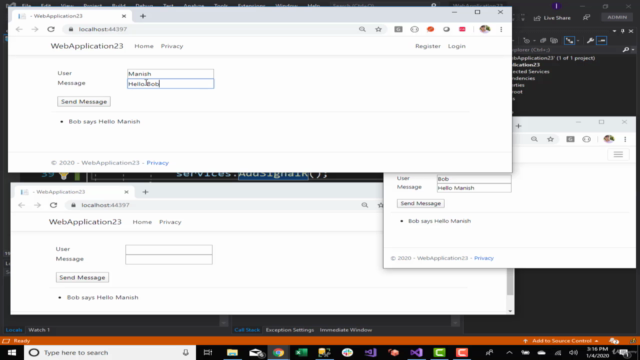Click WebApplication23 brand in top browser
The width and height of the screenshot is (640, 360).
point(87,46)
